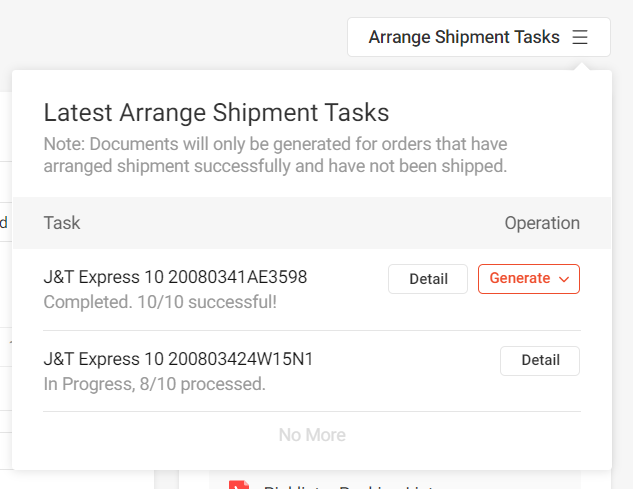The width and height of the screenshot is (633, 489).
Task: Click the Latest Arrange Shipment Tasks heading
Action: (x=216, y=111)
